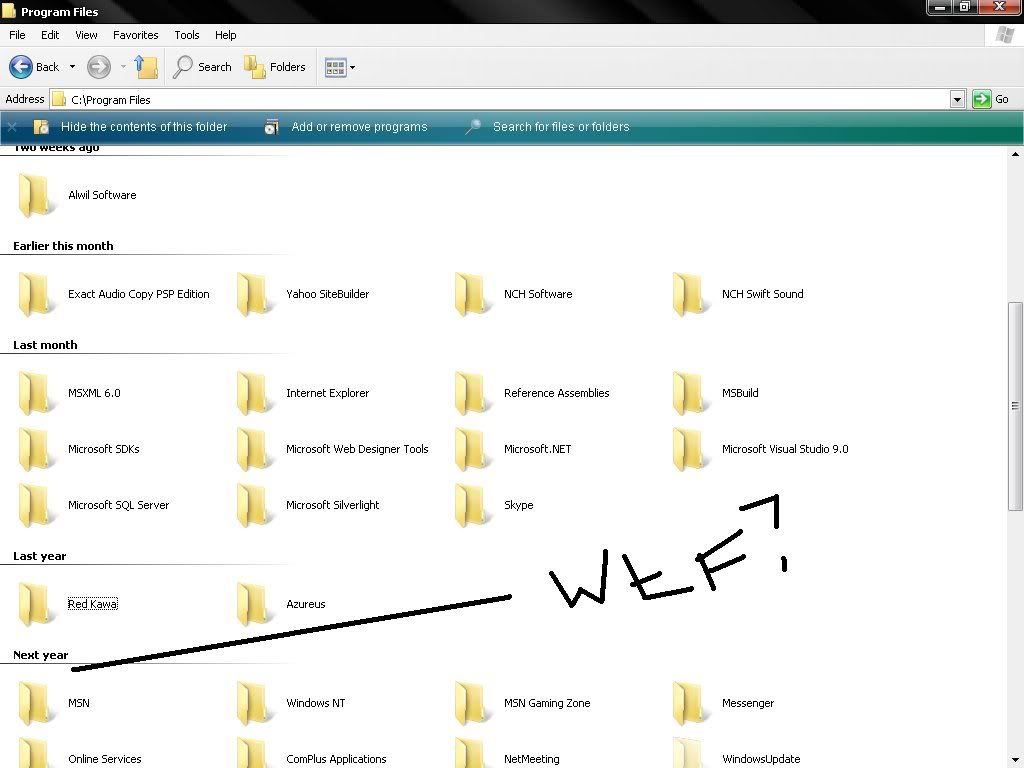1024x768 pixels.
Task: Click the 'Earlier this month' group header
Action: click(x=63, y=246)
